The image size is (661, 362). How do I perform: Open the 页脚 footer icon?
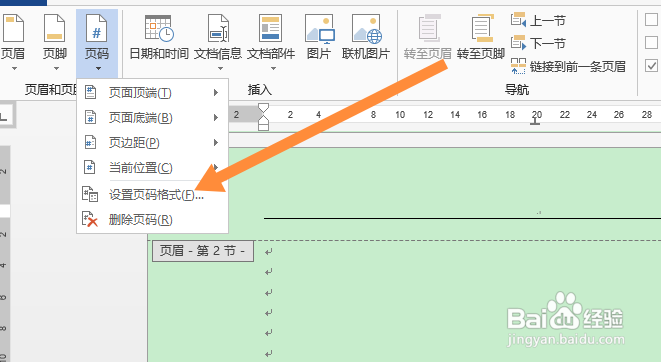coord(55,29)
